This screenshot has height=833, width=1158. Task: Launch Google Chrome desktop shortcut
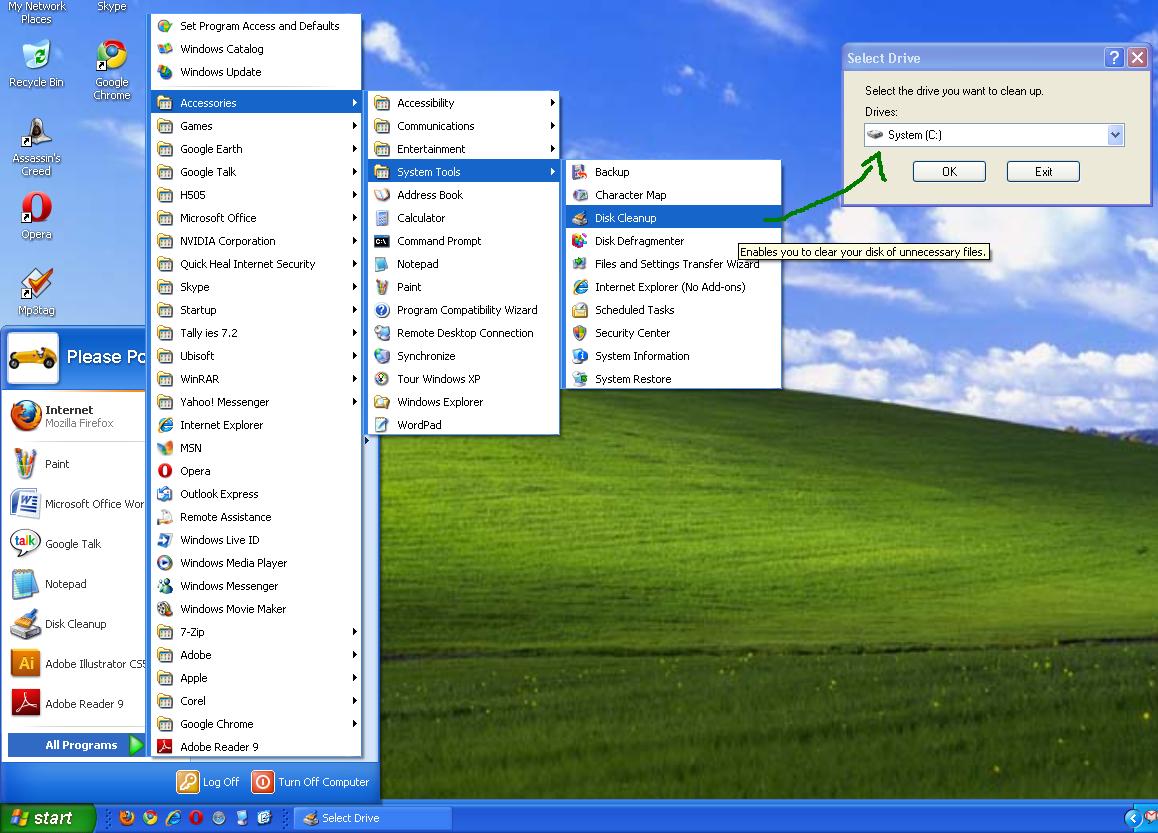pyautogui.click(x=112, y=69)
